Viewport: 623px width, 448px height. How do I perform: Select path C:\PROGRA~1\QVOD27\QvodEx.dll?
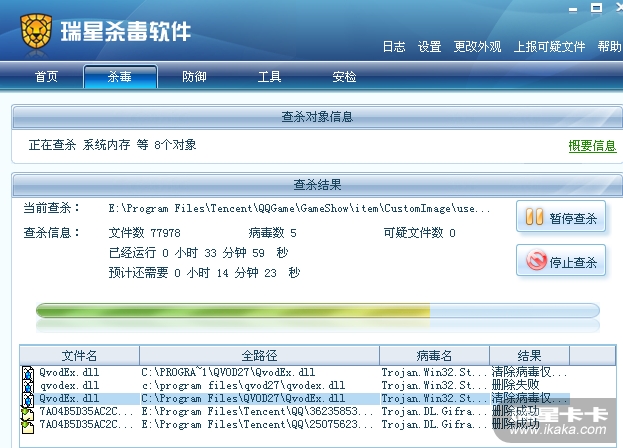point(228,373)
